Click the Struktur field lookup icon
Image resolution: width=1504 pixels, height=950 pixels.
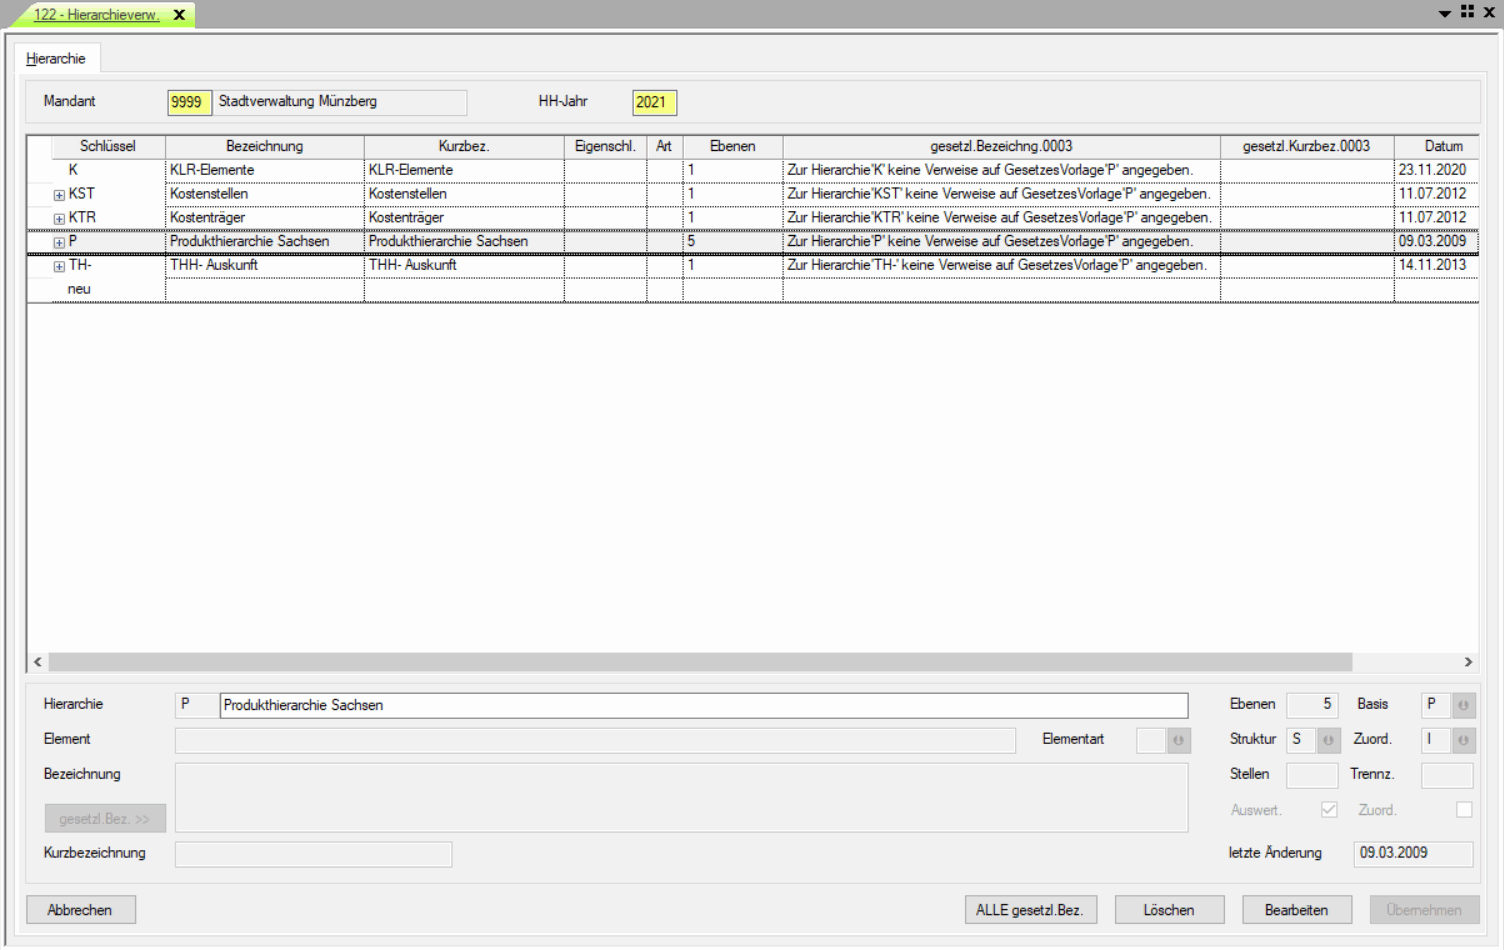[x=1328, y=740]
